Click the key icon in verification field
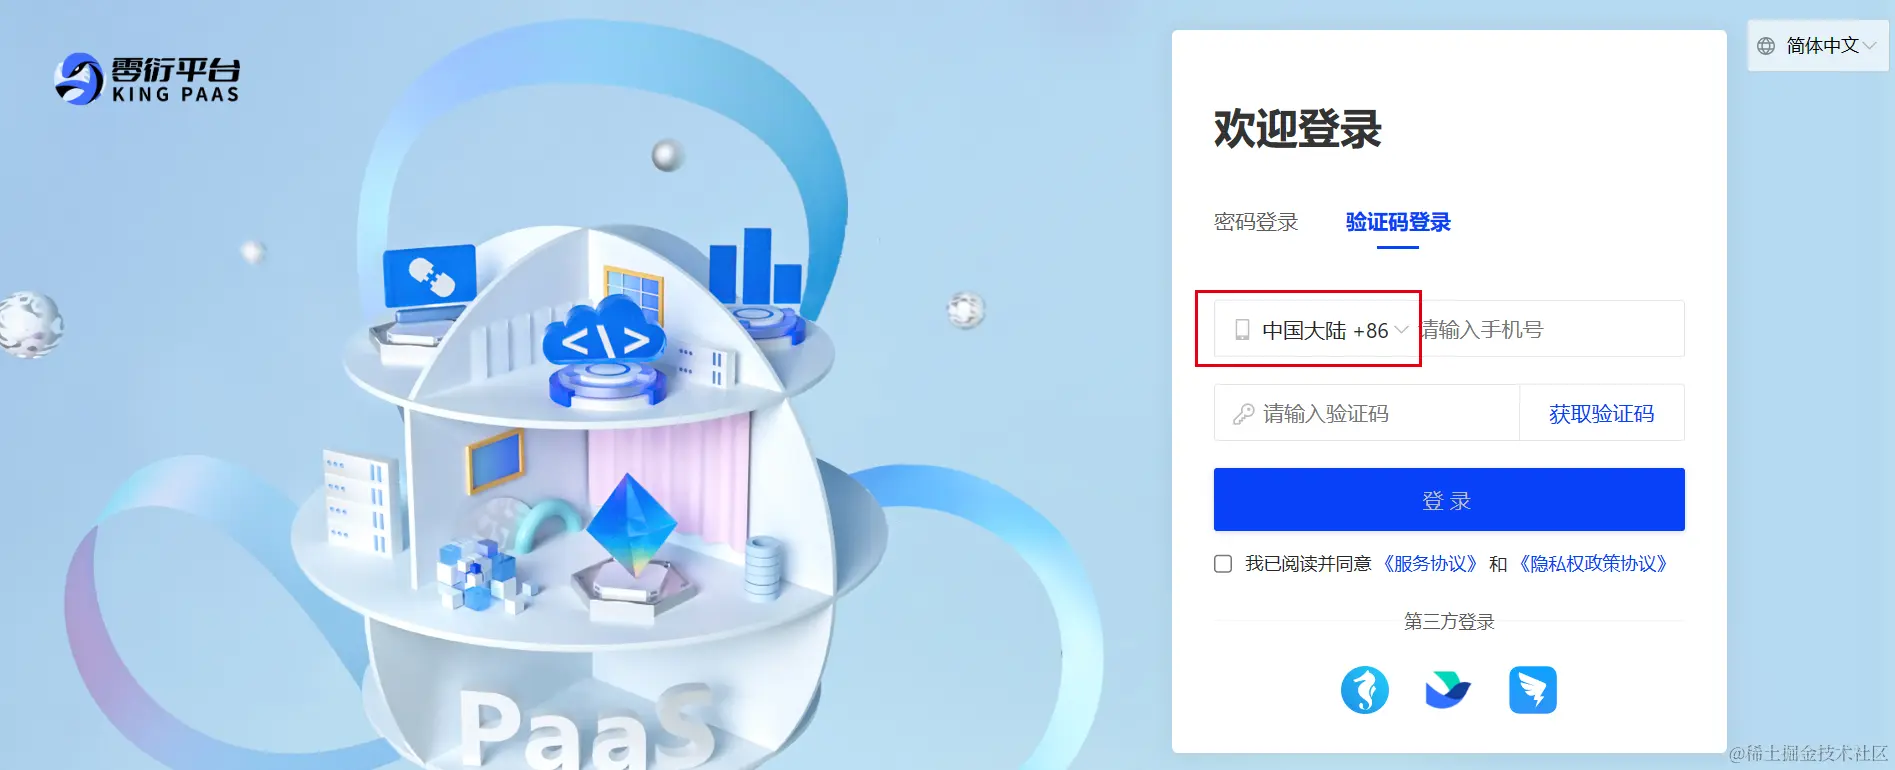This screenshot has height=770, width=1895. click(1243, 414)
